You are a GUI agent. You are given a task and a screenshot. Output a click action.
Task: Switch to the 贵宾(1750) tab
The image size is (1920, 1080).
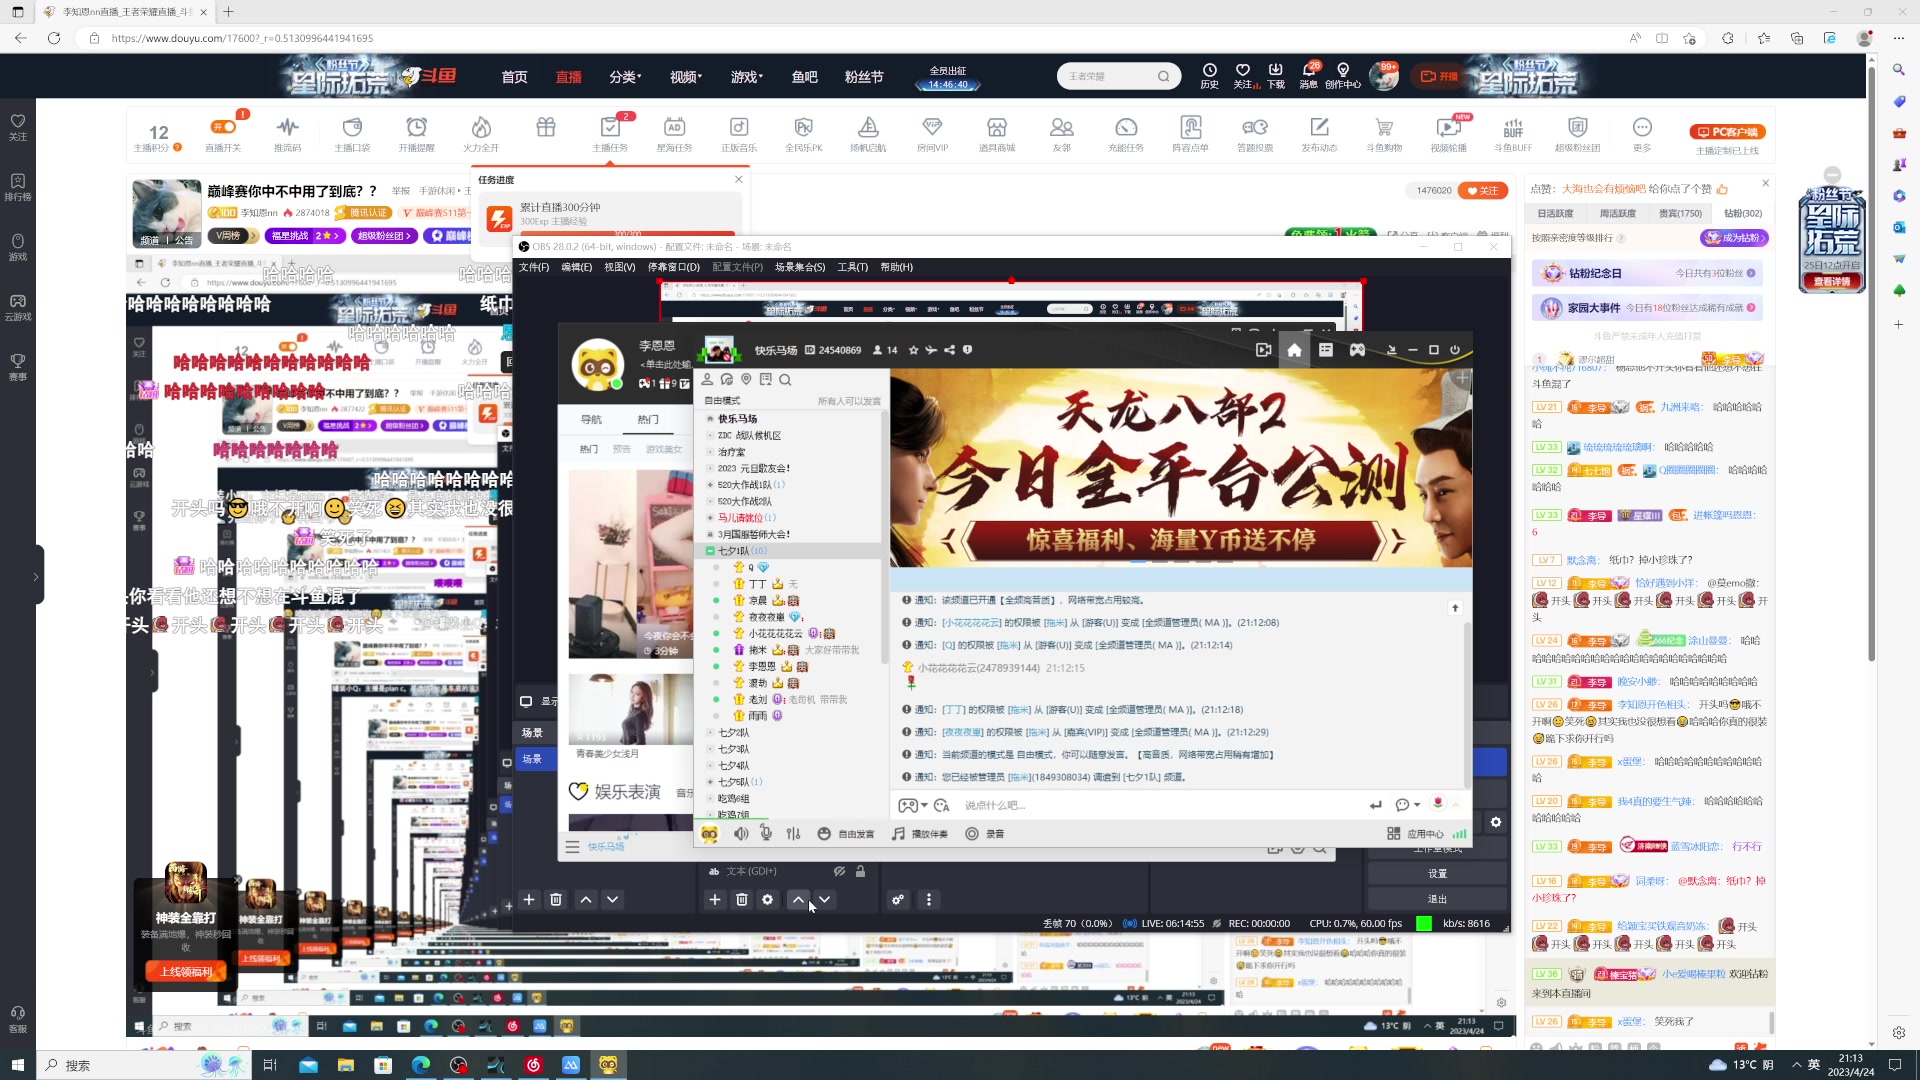tap(1680, 214)
